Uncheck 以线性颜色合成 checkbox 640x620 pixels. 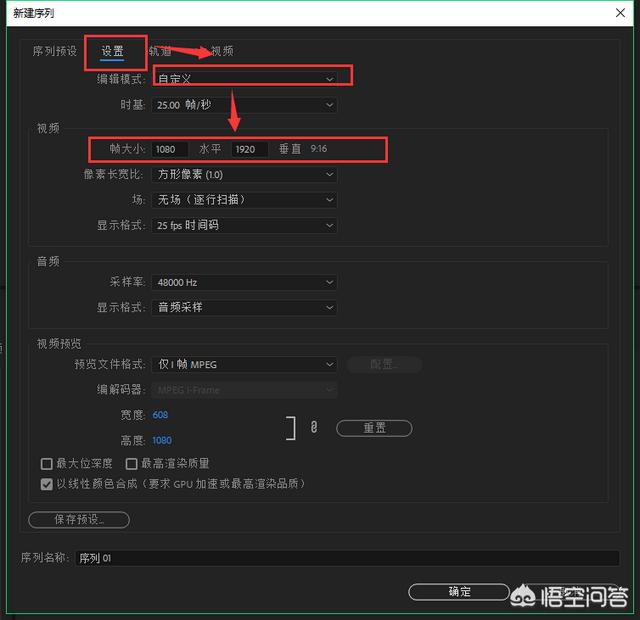pyautogui.click(x=47, y=484)
